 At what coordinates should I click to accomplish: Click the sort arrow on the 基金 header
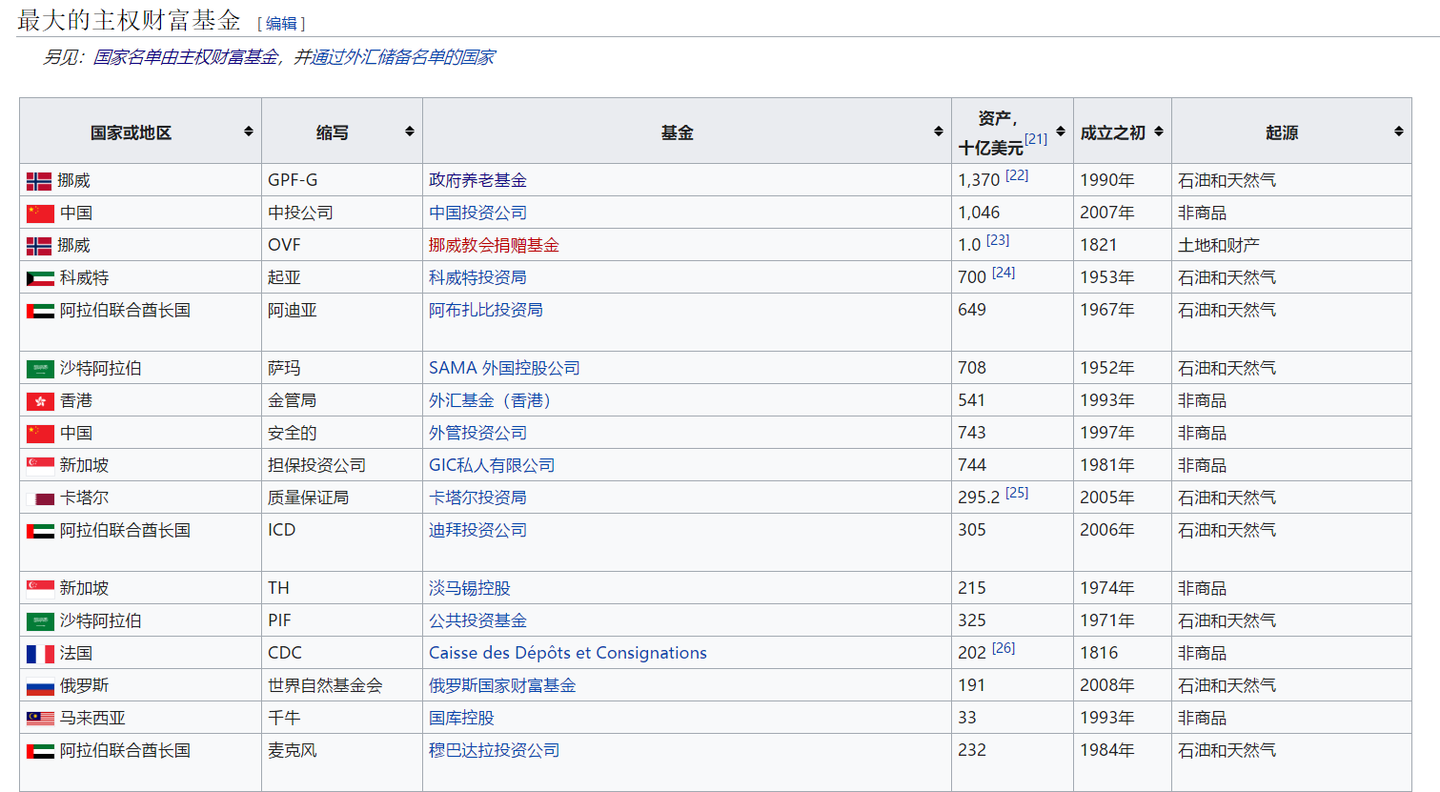click(938, 130)
